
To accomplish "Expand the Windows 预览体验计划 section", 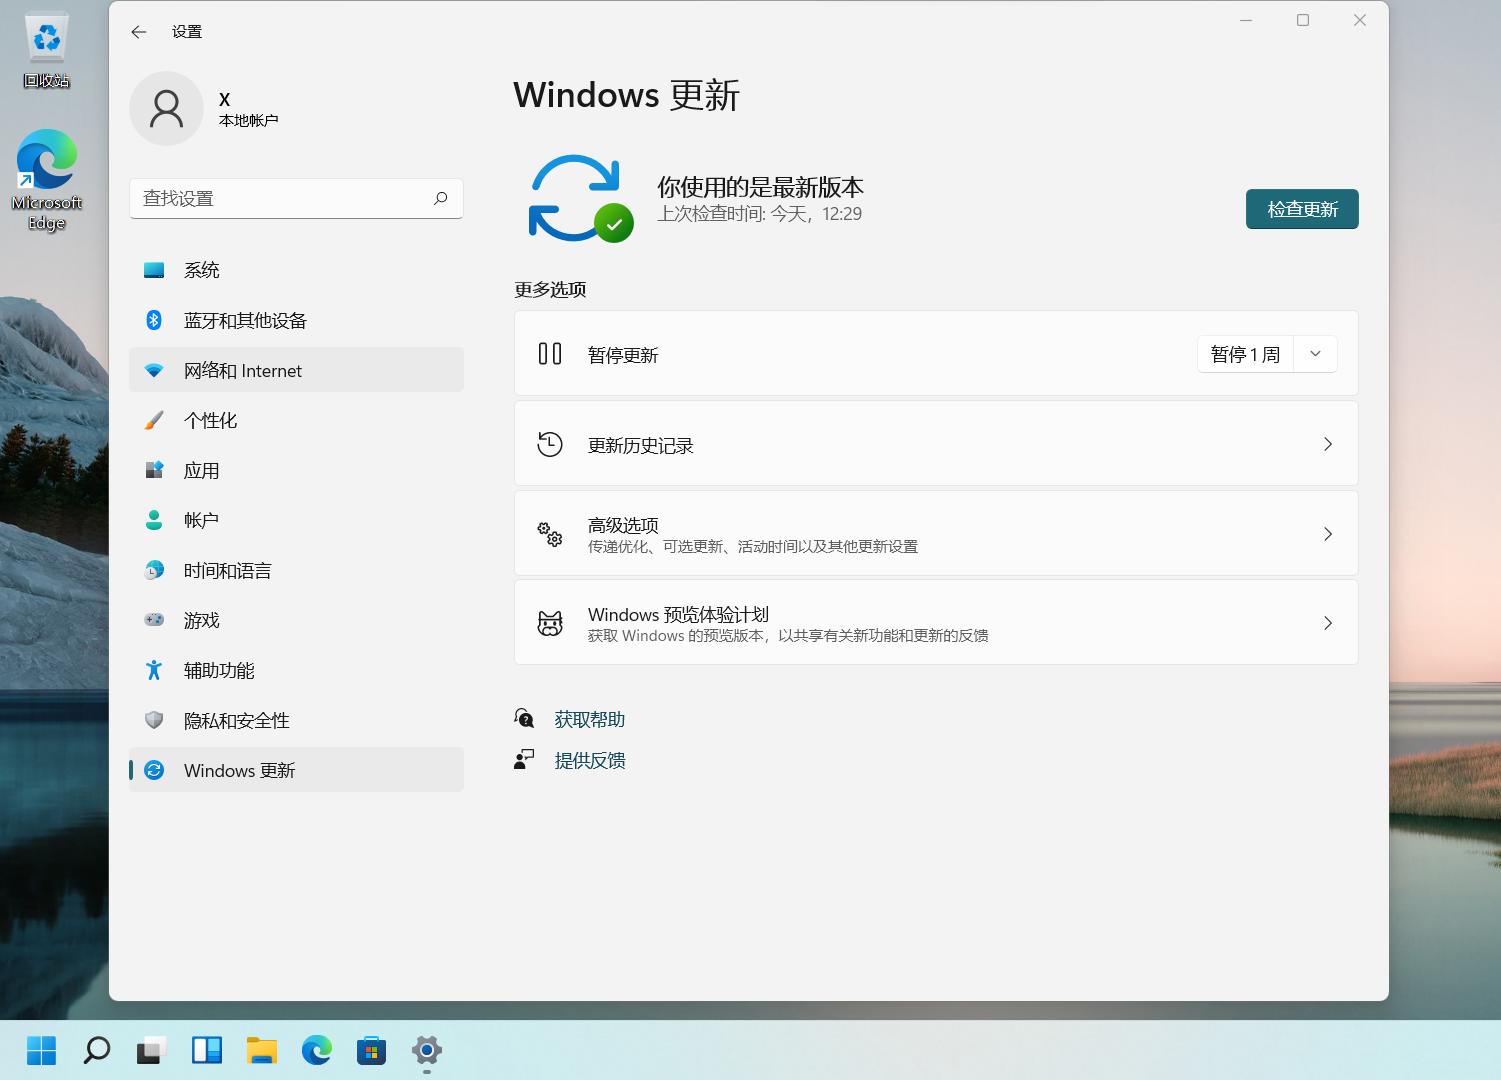I will pos(935,622).
